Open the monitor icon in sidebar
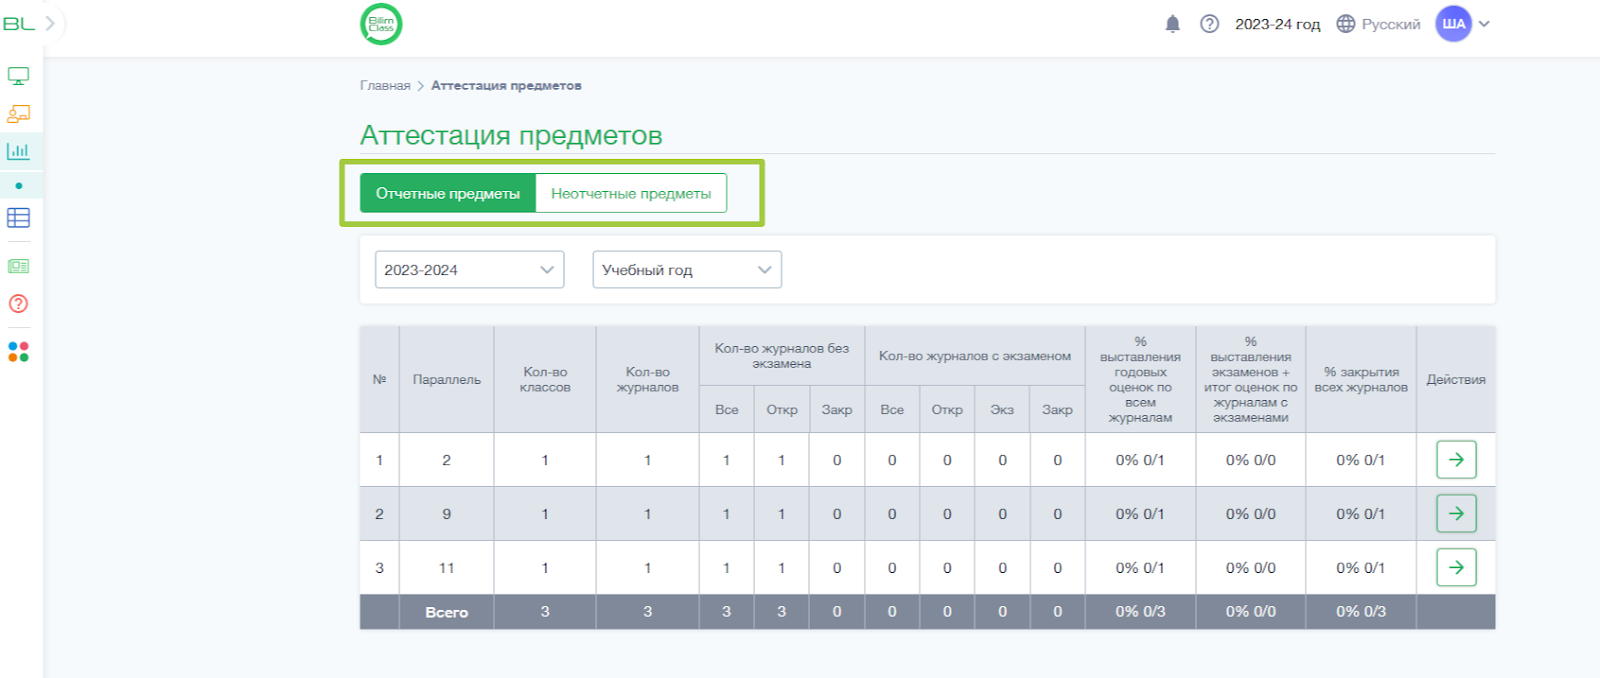Image resolution: width=1600 pixels, height=678 pixels. coord(18,76)
